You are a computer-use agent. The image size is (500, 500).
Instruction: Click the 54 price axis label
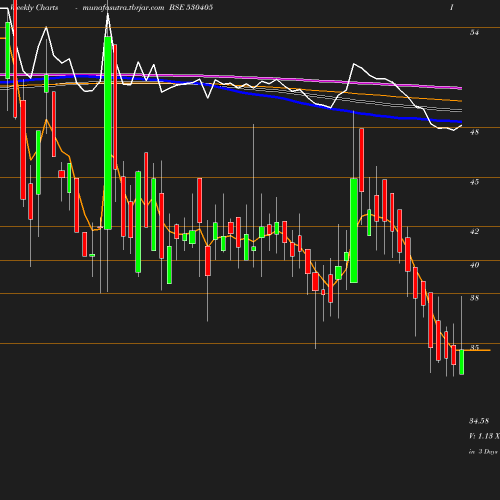pos(474,32)
